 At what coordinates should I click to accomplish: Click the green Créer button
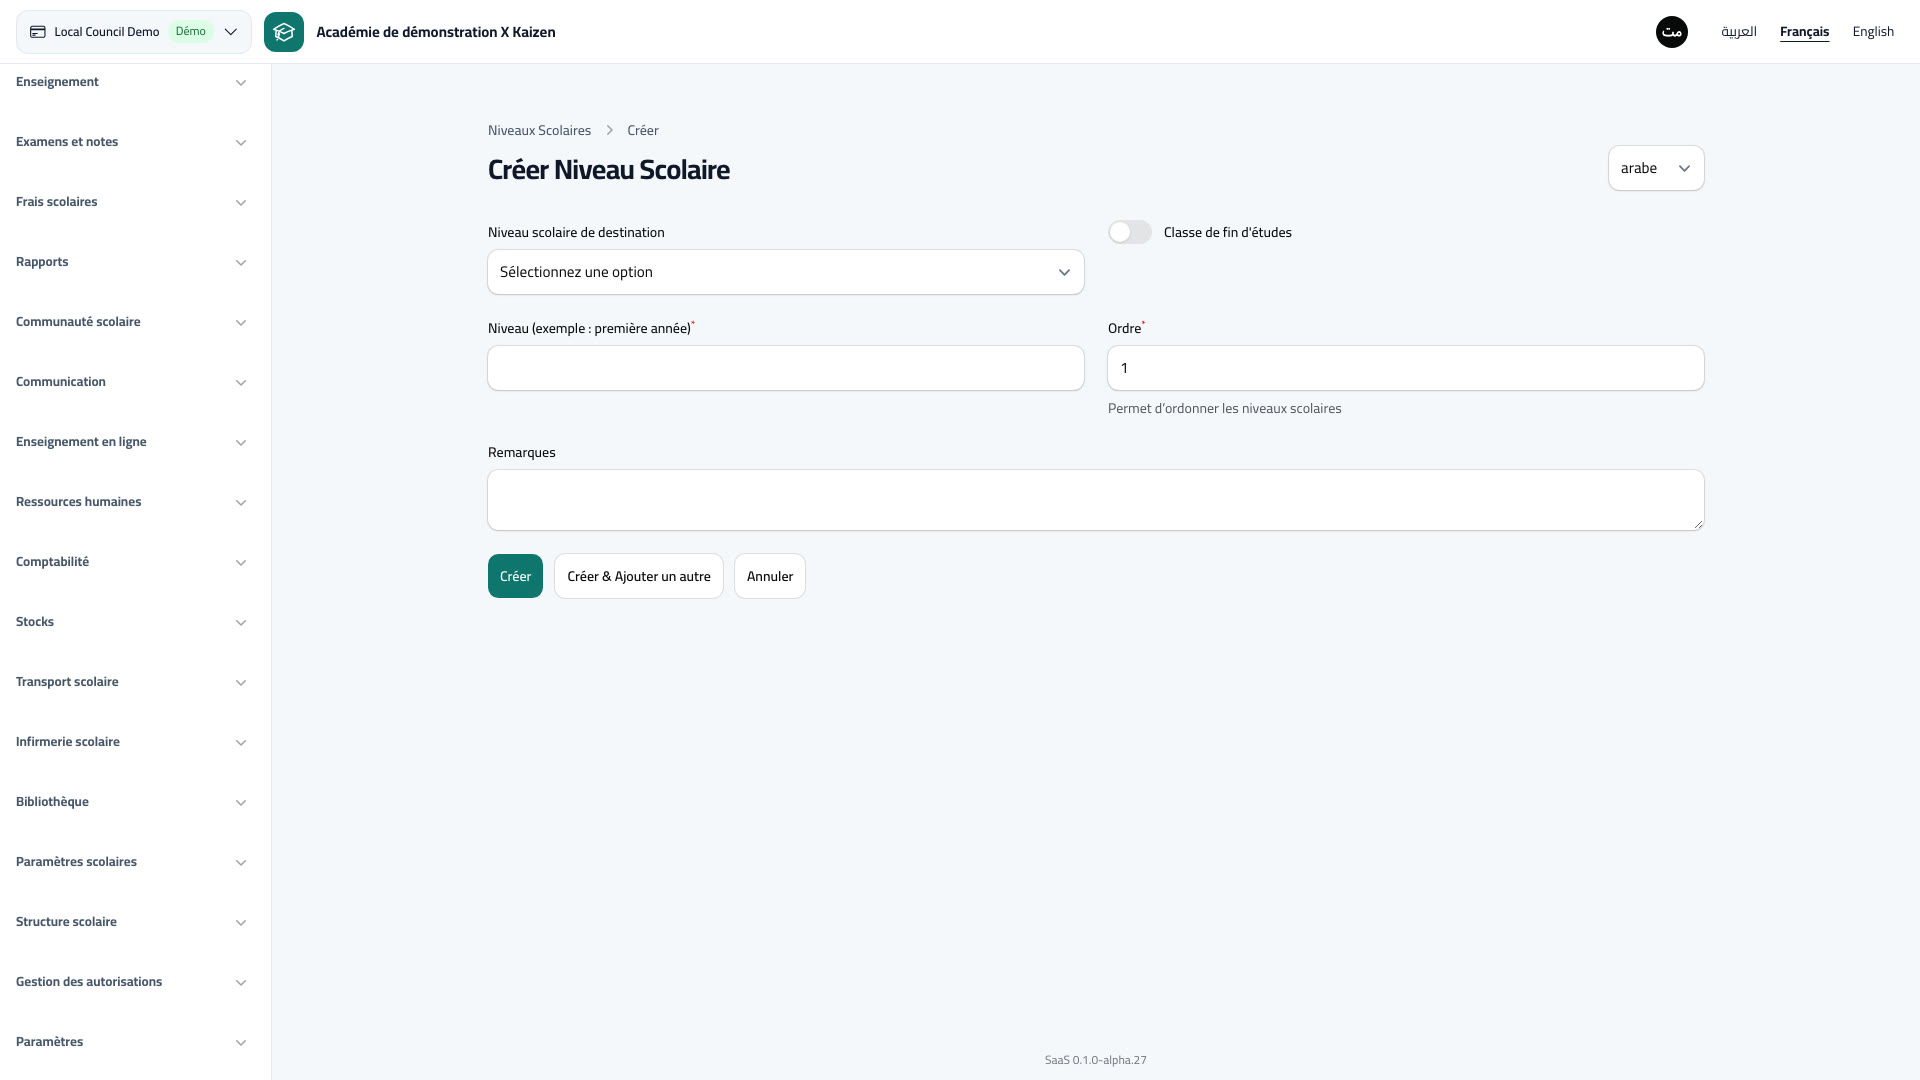tap(515, 576)
